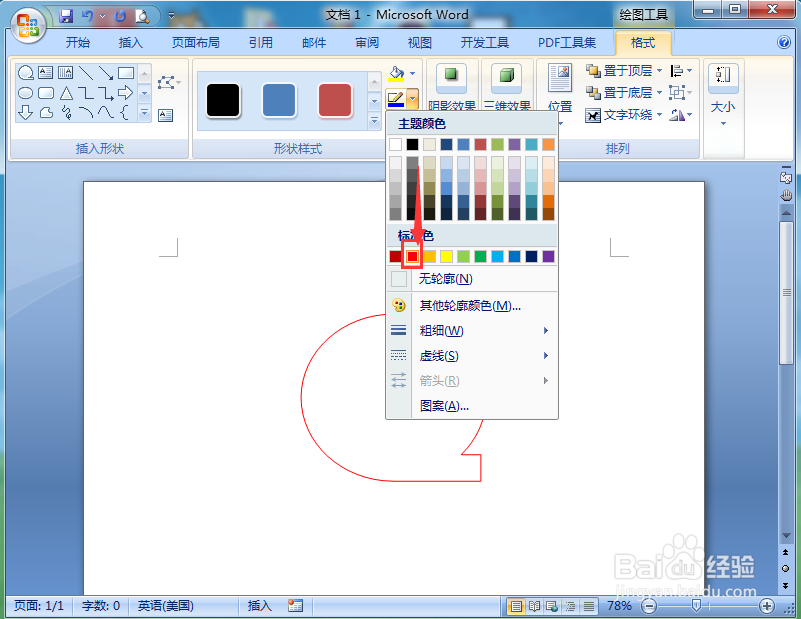Select the down block arrow shape
The image size is (801, 619).
tap(26, 112)
